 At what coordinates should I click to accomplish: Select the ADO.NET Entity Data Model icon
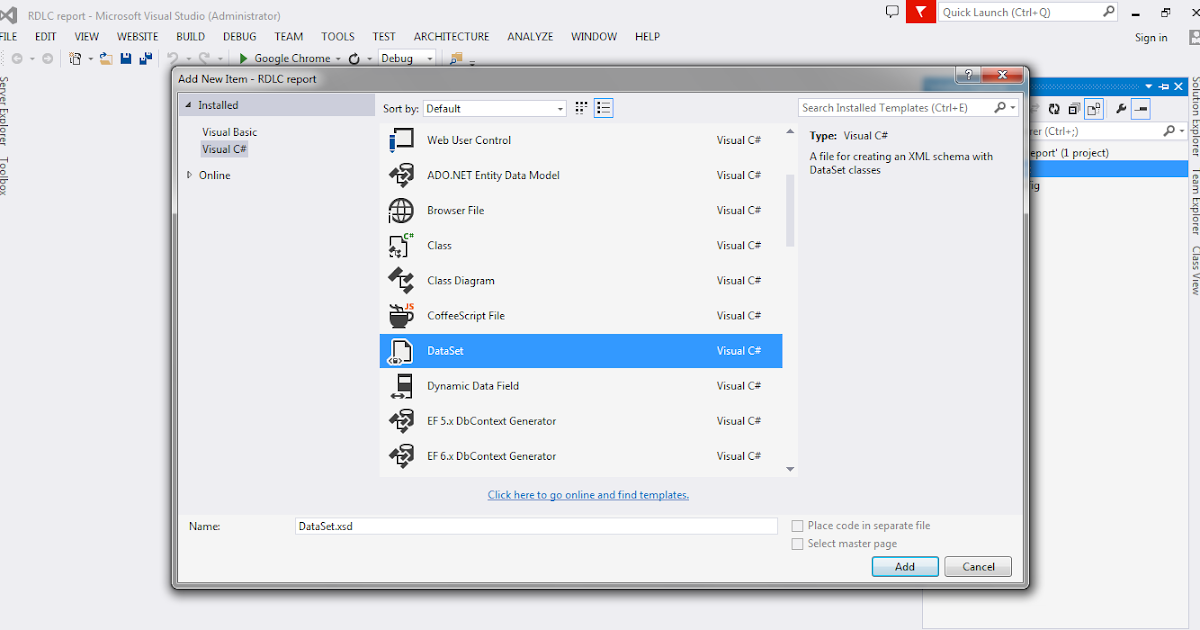400,175
